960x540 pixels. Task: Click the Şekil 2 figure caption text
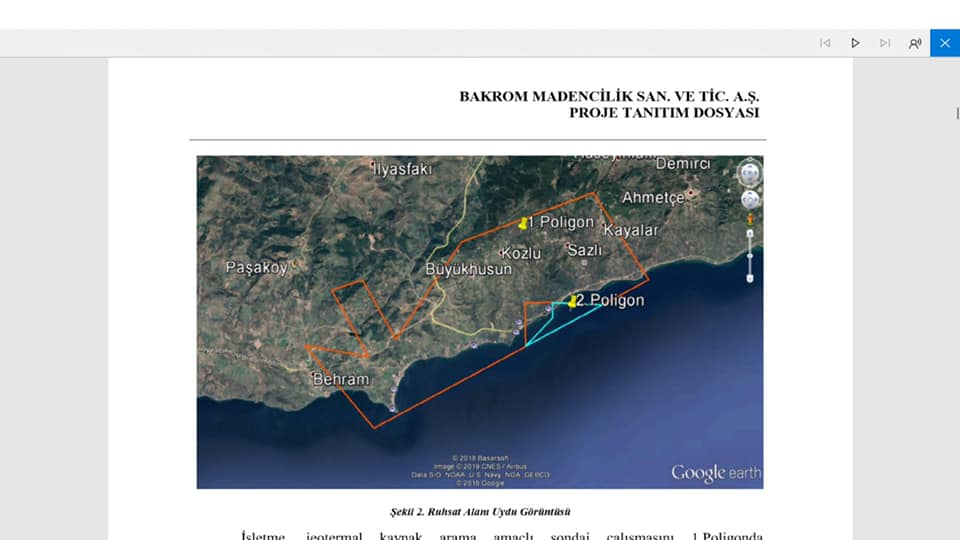click(480, 512)
